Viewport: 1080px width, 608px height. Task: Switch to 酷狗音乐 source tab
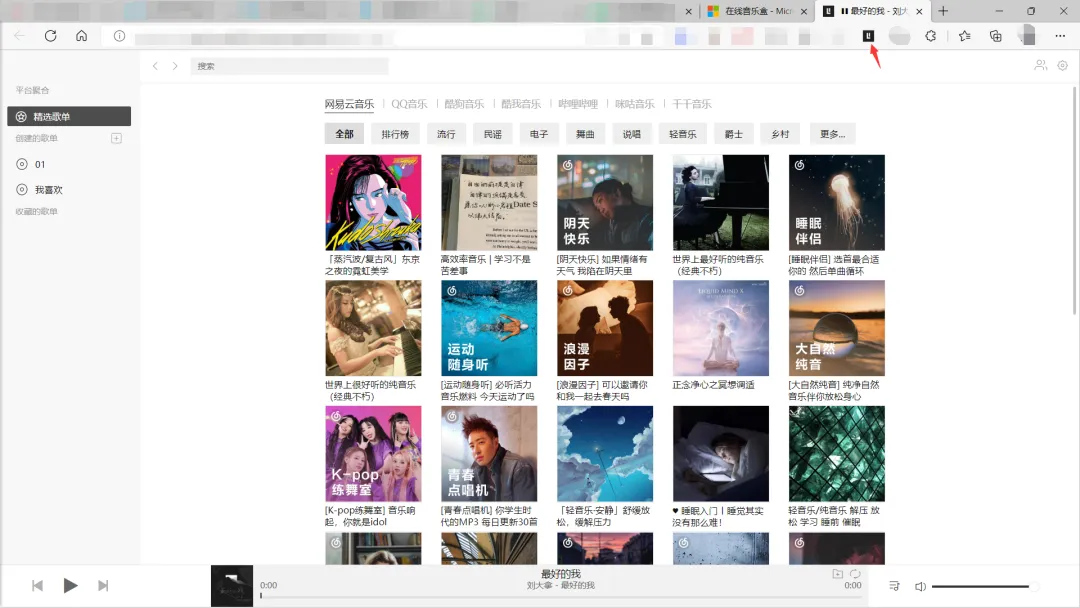[x=464, y=104]
